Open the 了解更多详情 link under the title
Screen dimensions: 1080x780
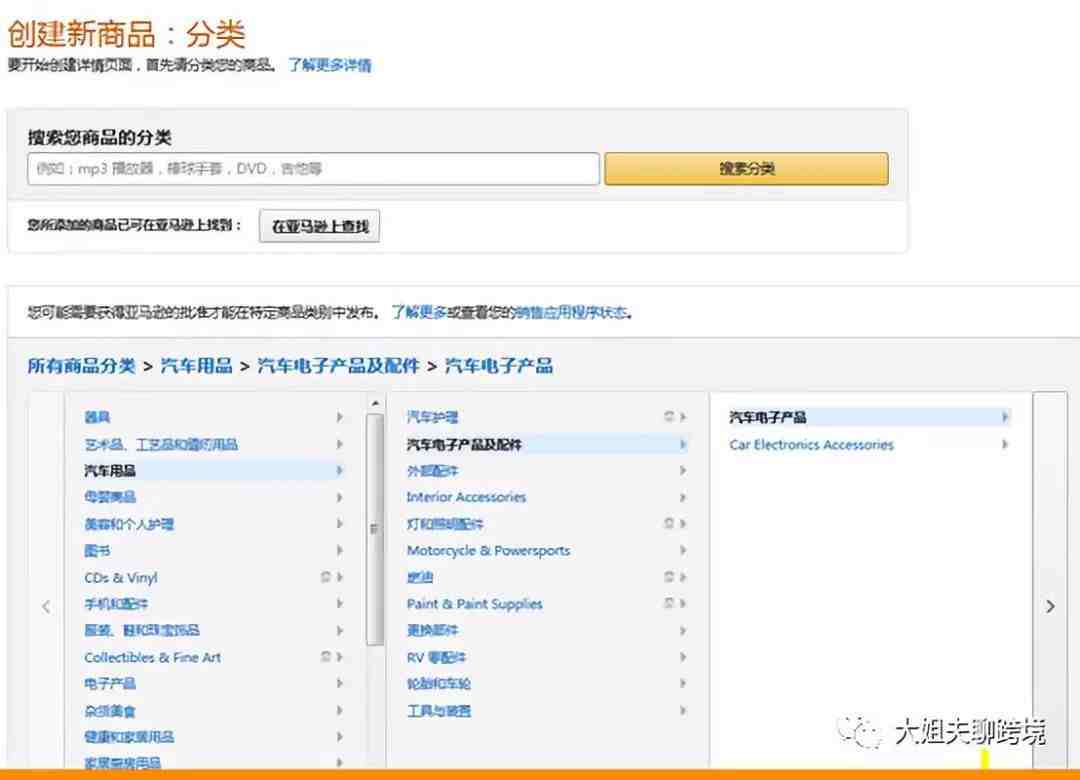(329, 65)
